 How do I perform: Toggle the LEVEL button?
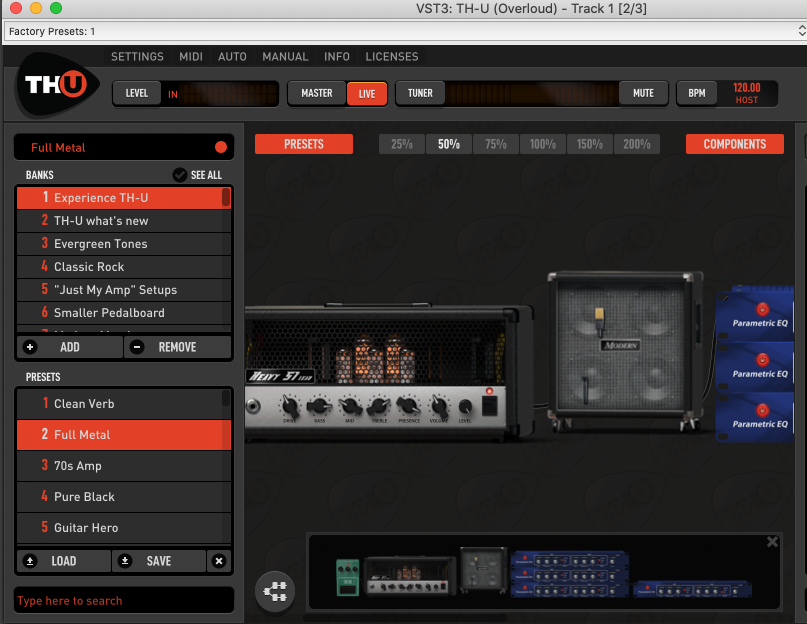(137, 93)
